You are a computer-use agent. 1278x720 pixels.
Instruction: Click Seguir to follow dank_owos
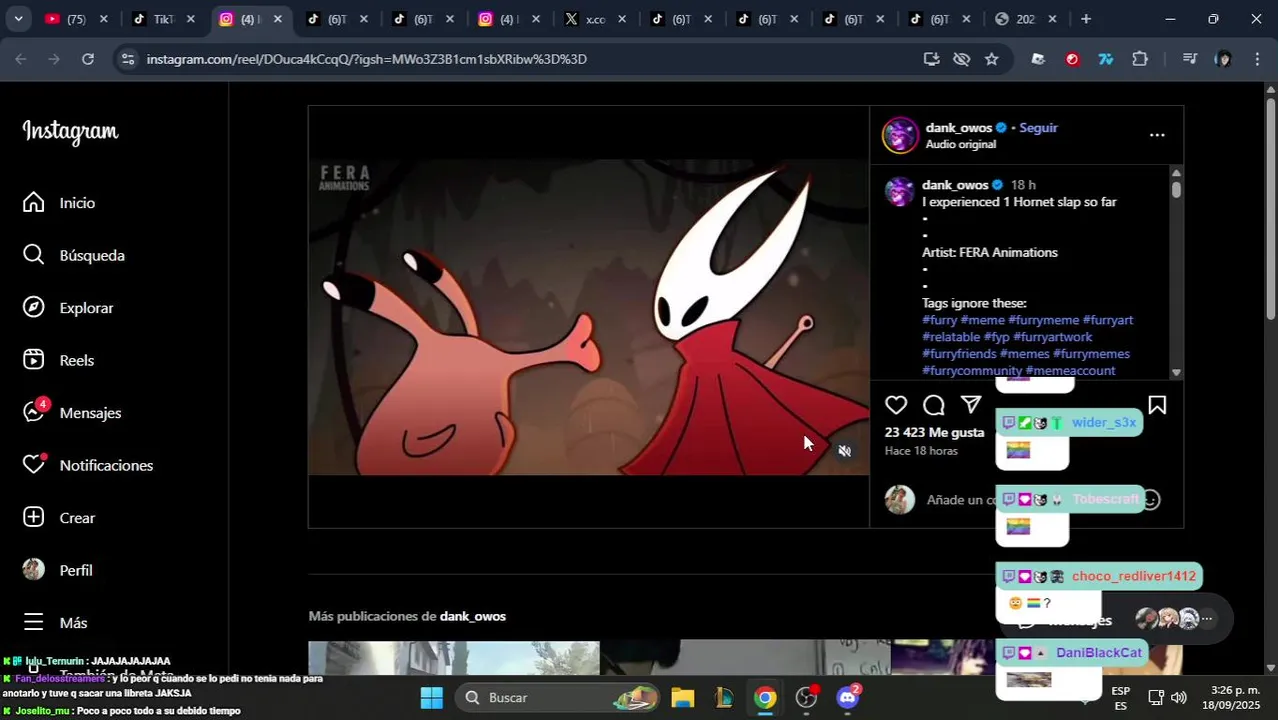tap(1038, 128)
